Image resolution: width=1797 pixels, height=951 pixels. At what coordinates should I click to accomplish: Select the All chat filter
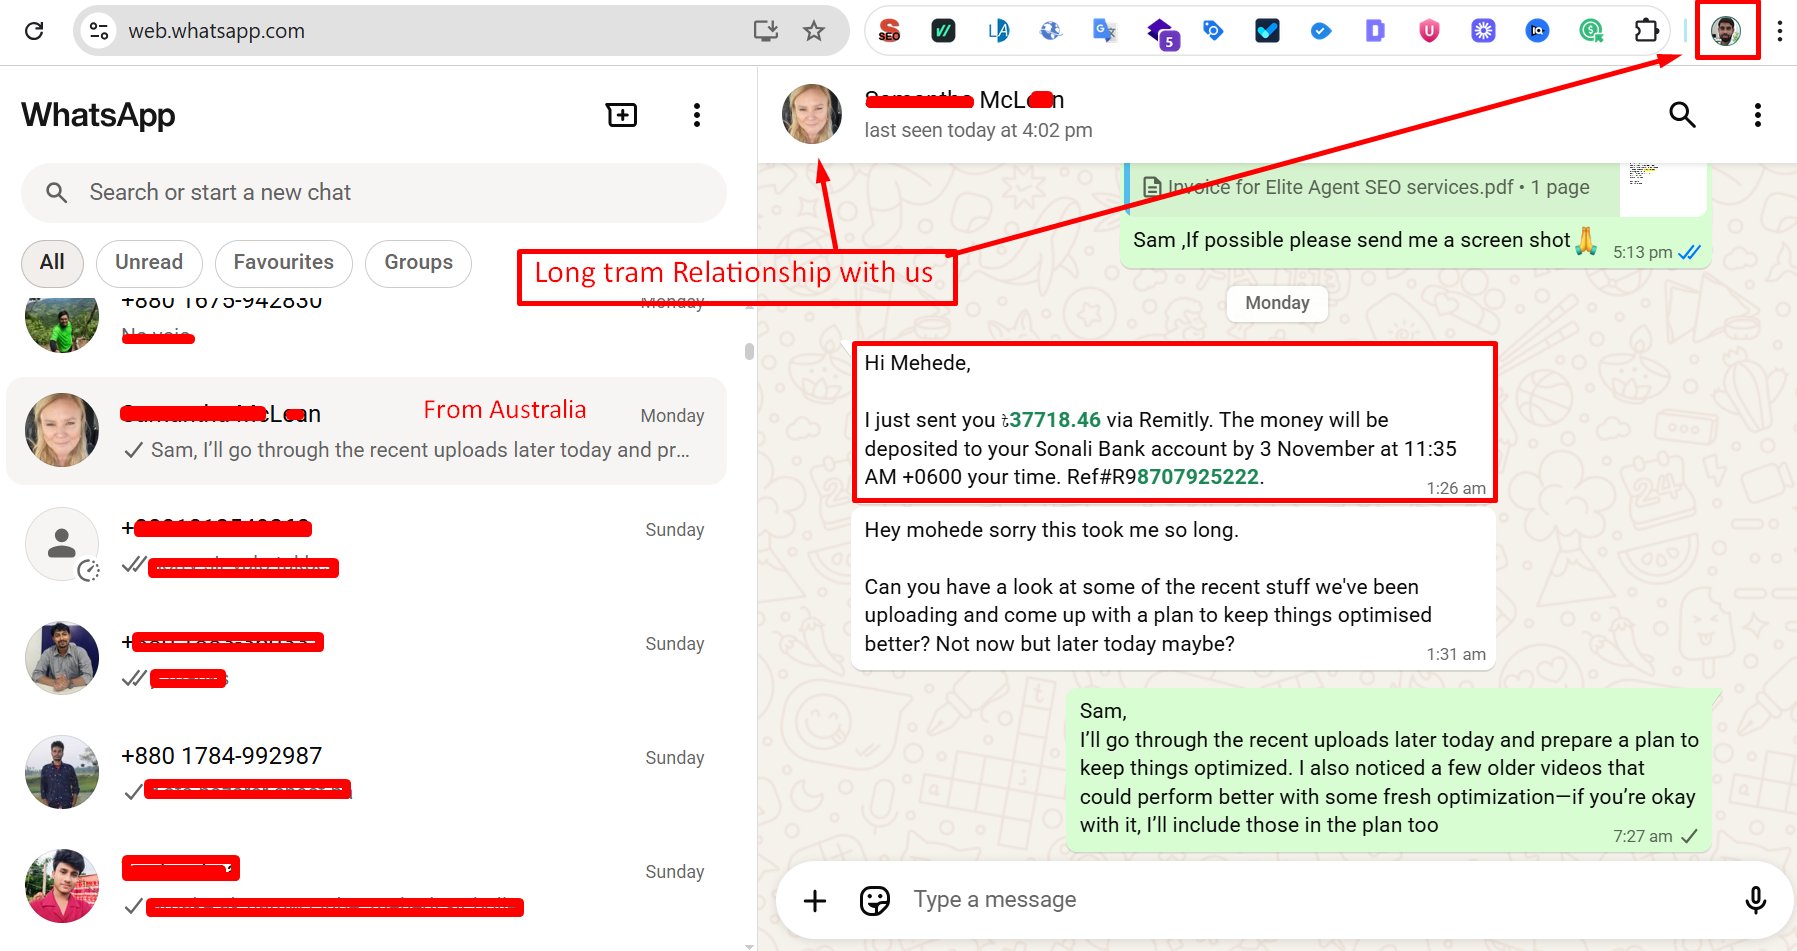coord(52,263)
